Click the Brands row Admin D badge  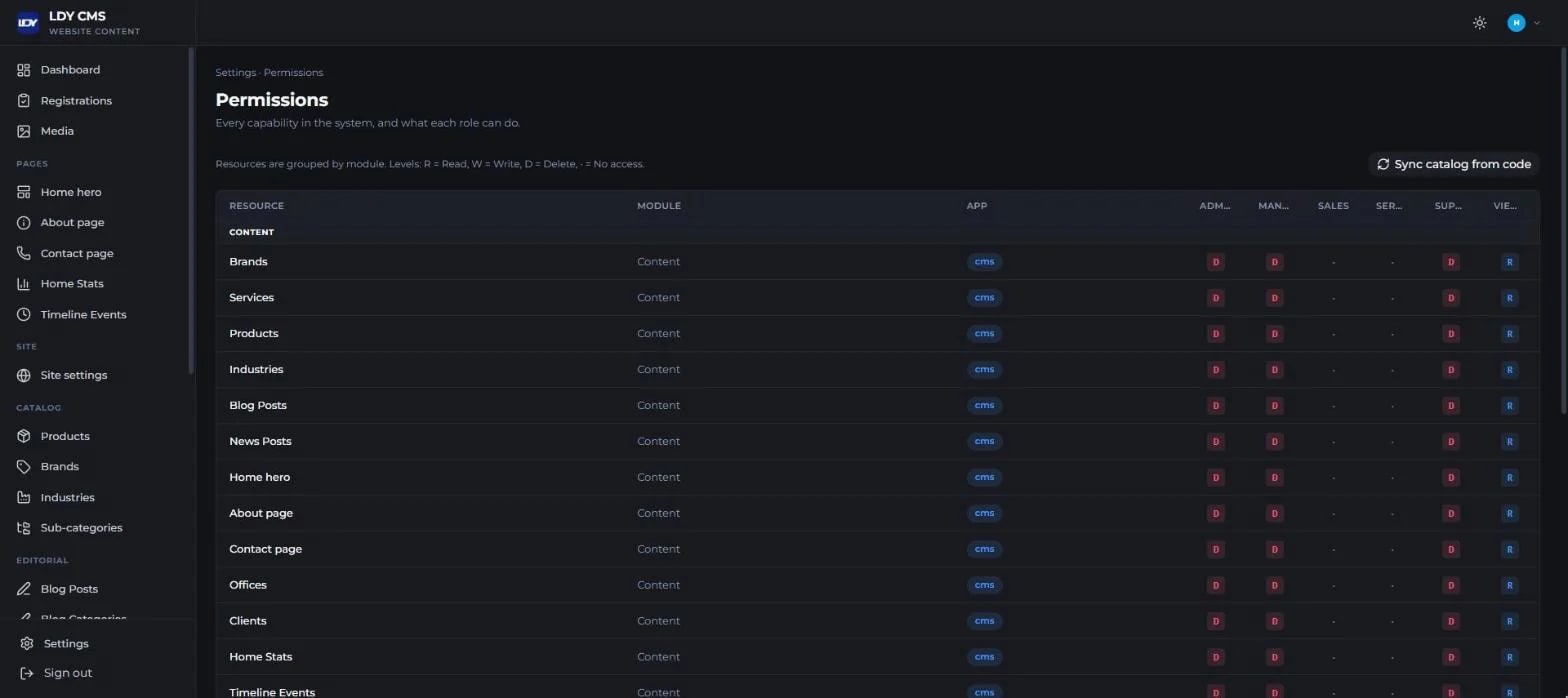pos(1216,262)
